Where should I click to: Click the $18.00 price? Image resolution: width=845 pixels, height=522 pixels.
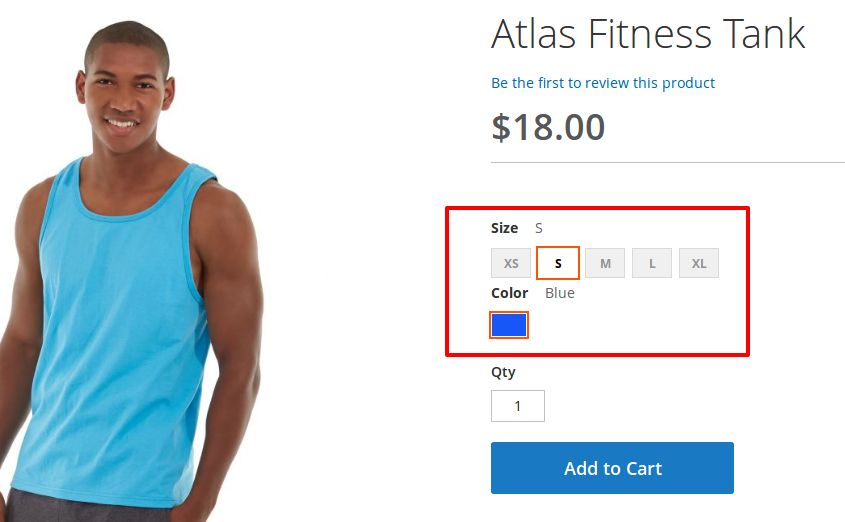[548, 127]
